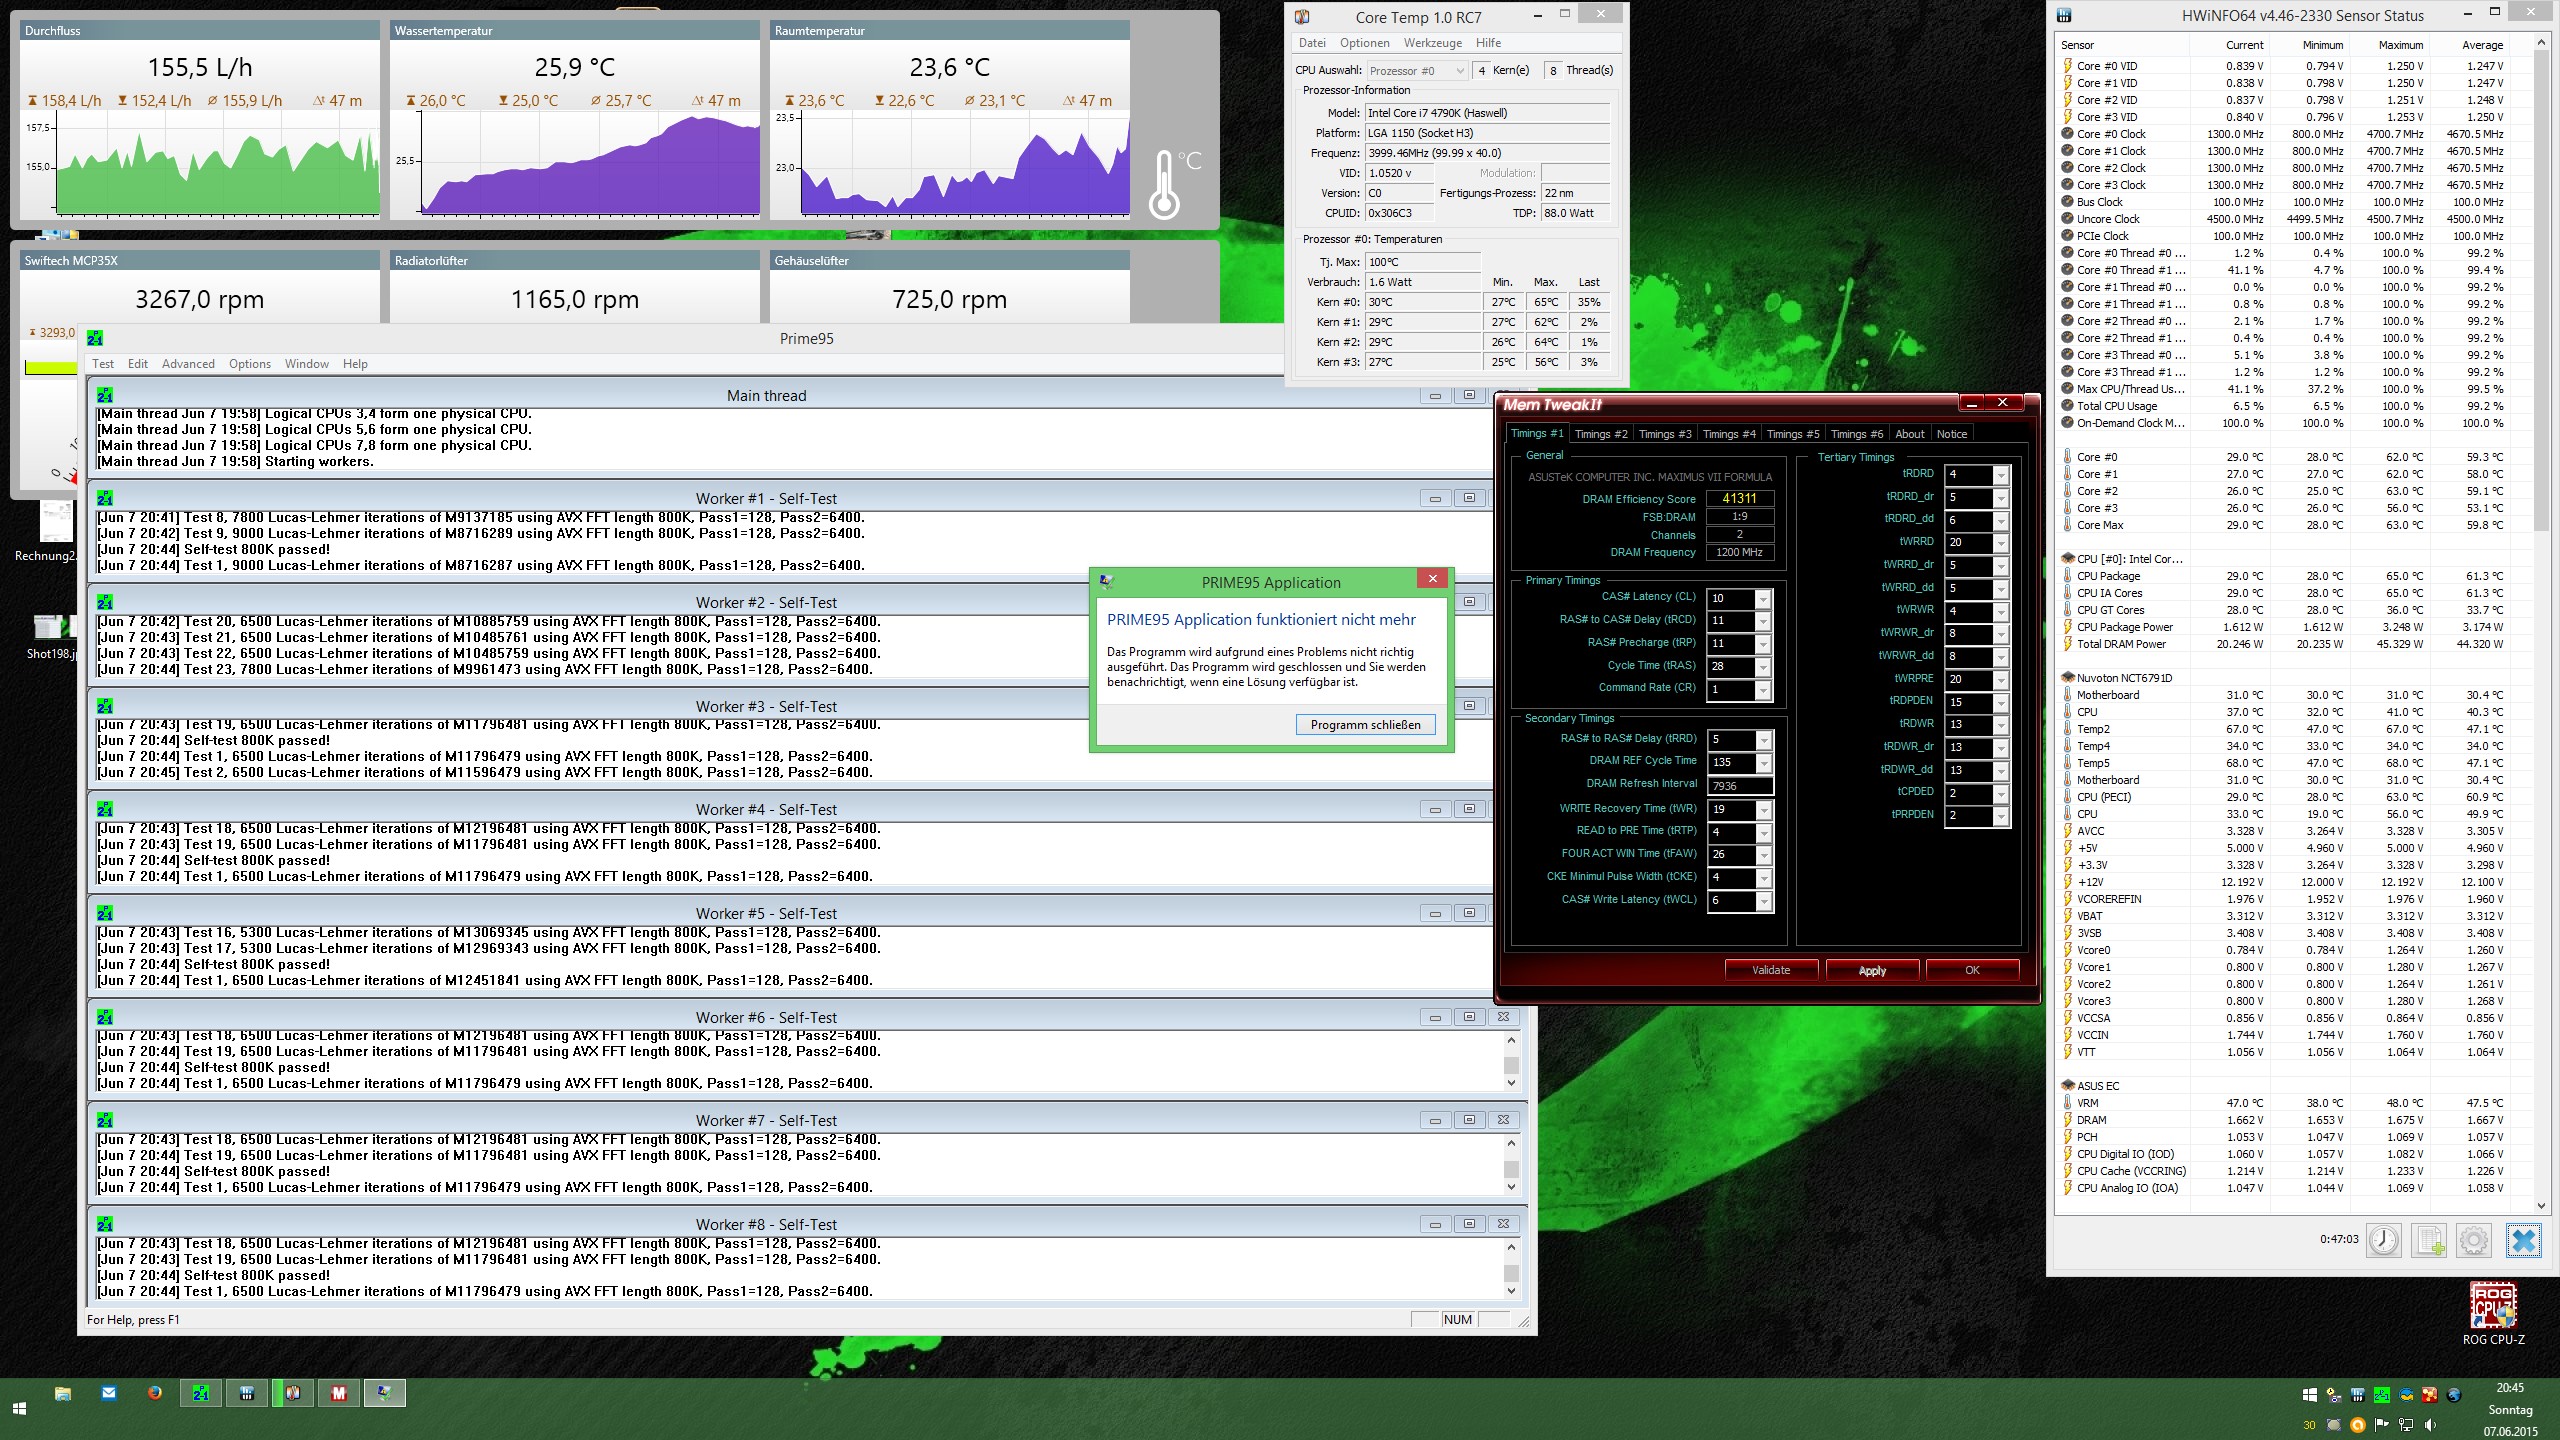Open File Explorer from the taskbar
Viewport: 2560px width, 1440px height.
62,1393
